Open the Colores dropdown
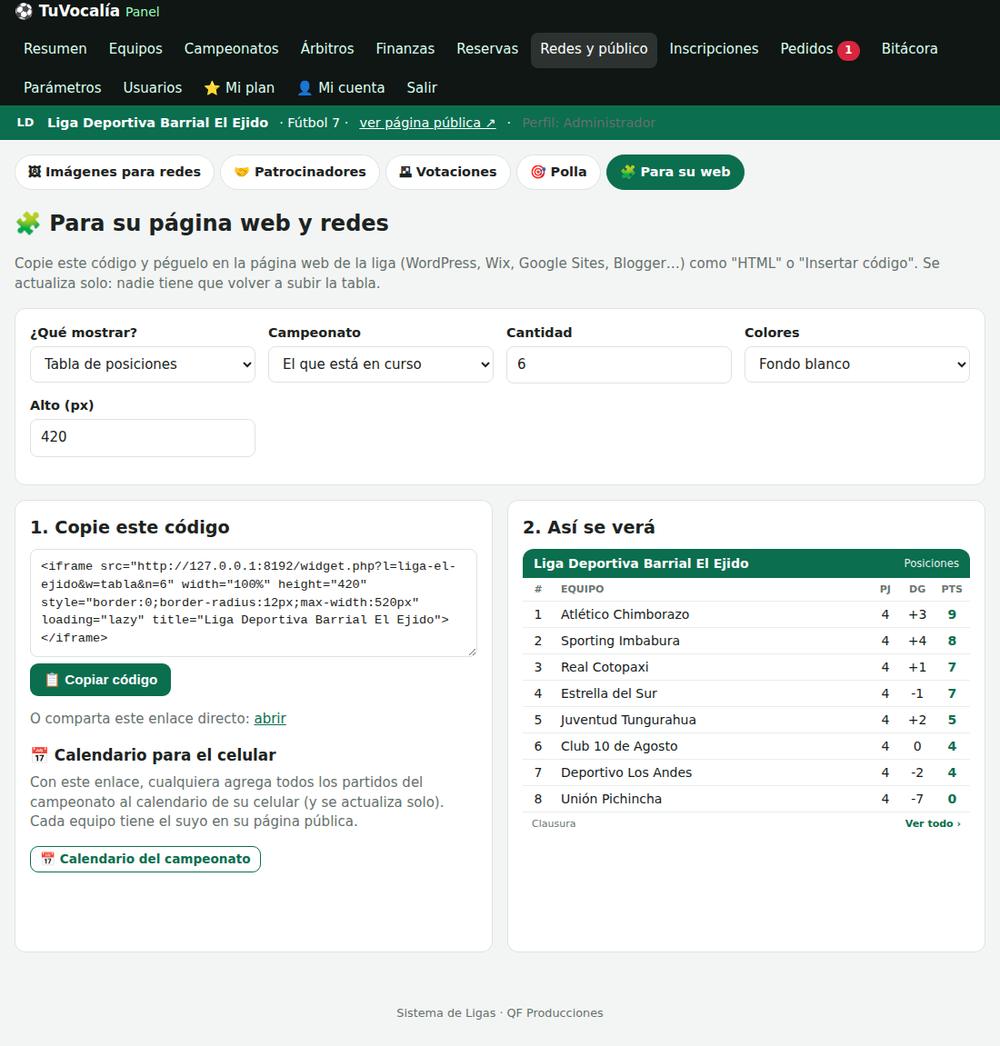The image size is (1000, 1046). click(857, 364)
